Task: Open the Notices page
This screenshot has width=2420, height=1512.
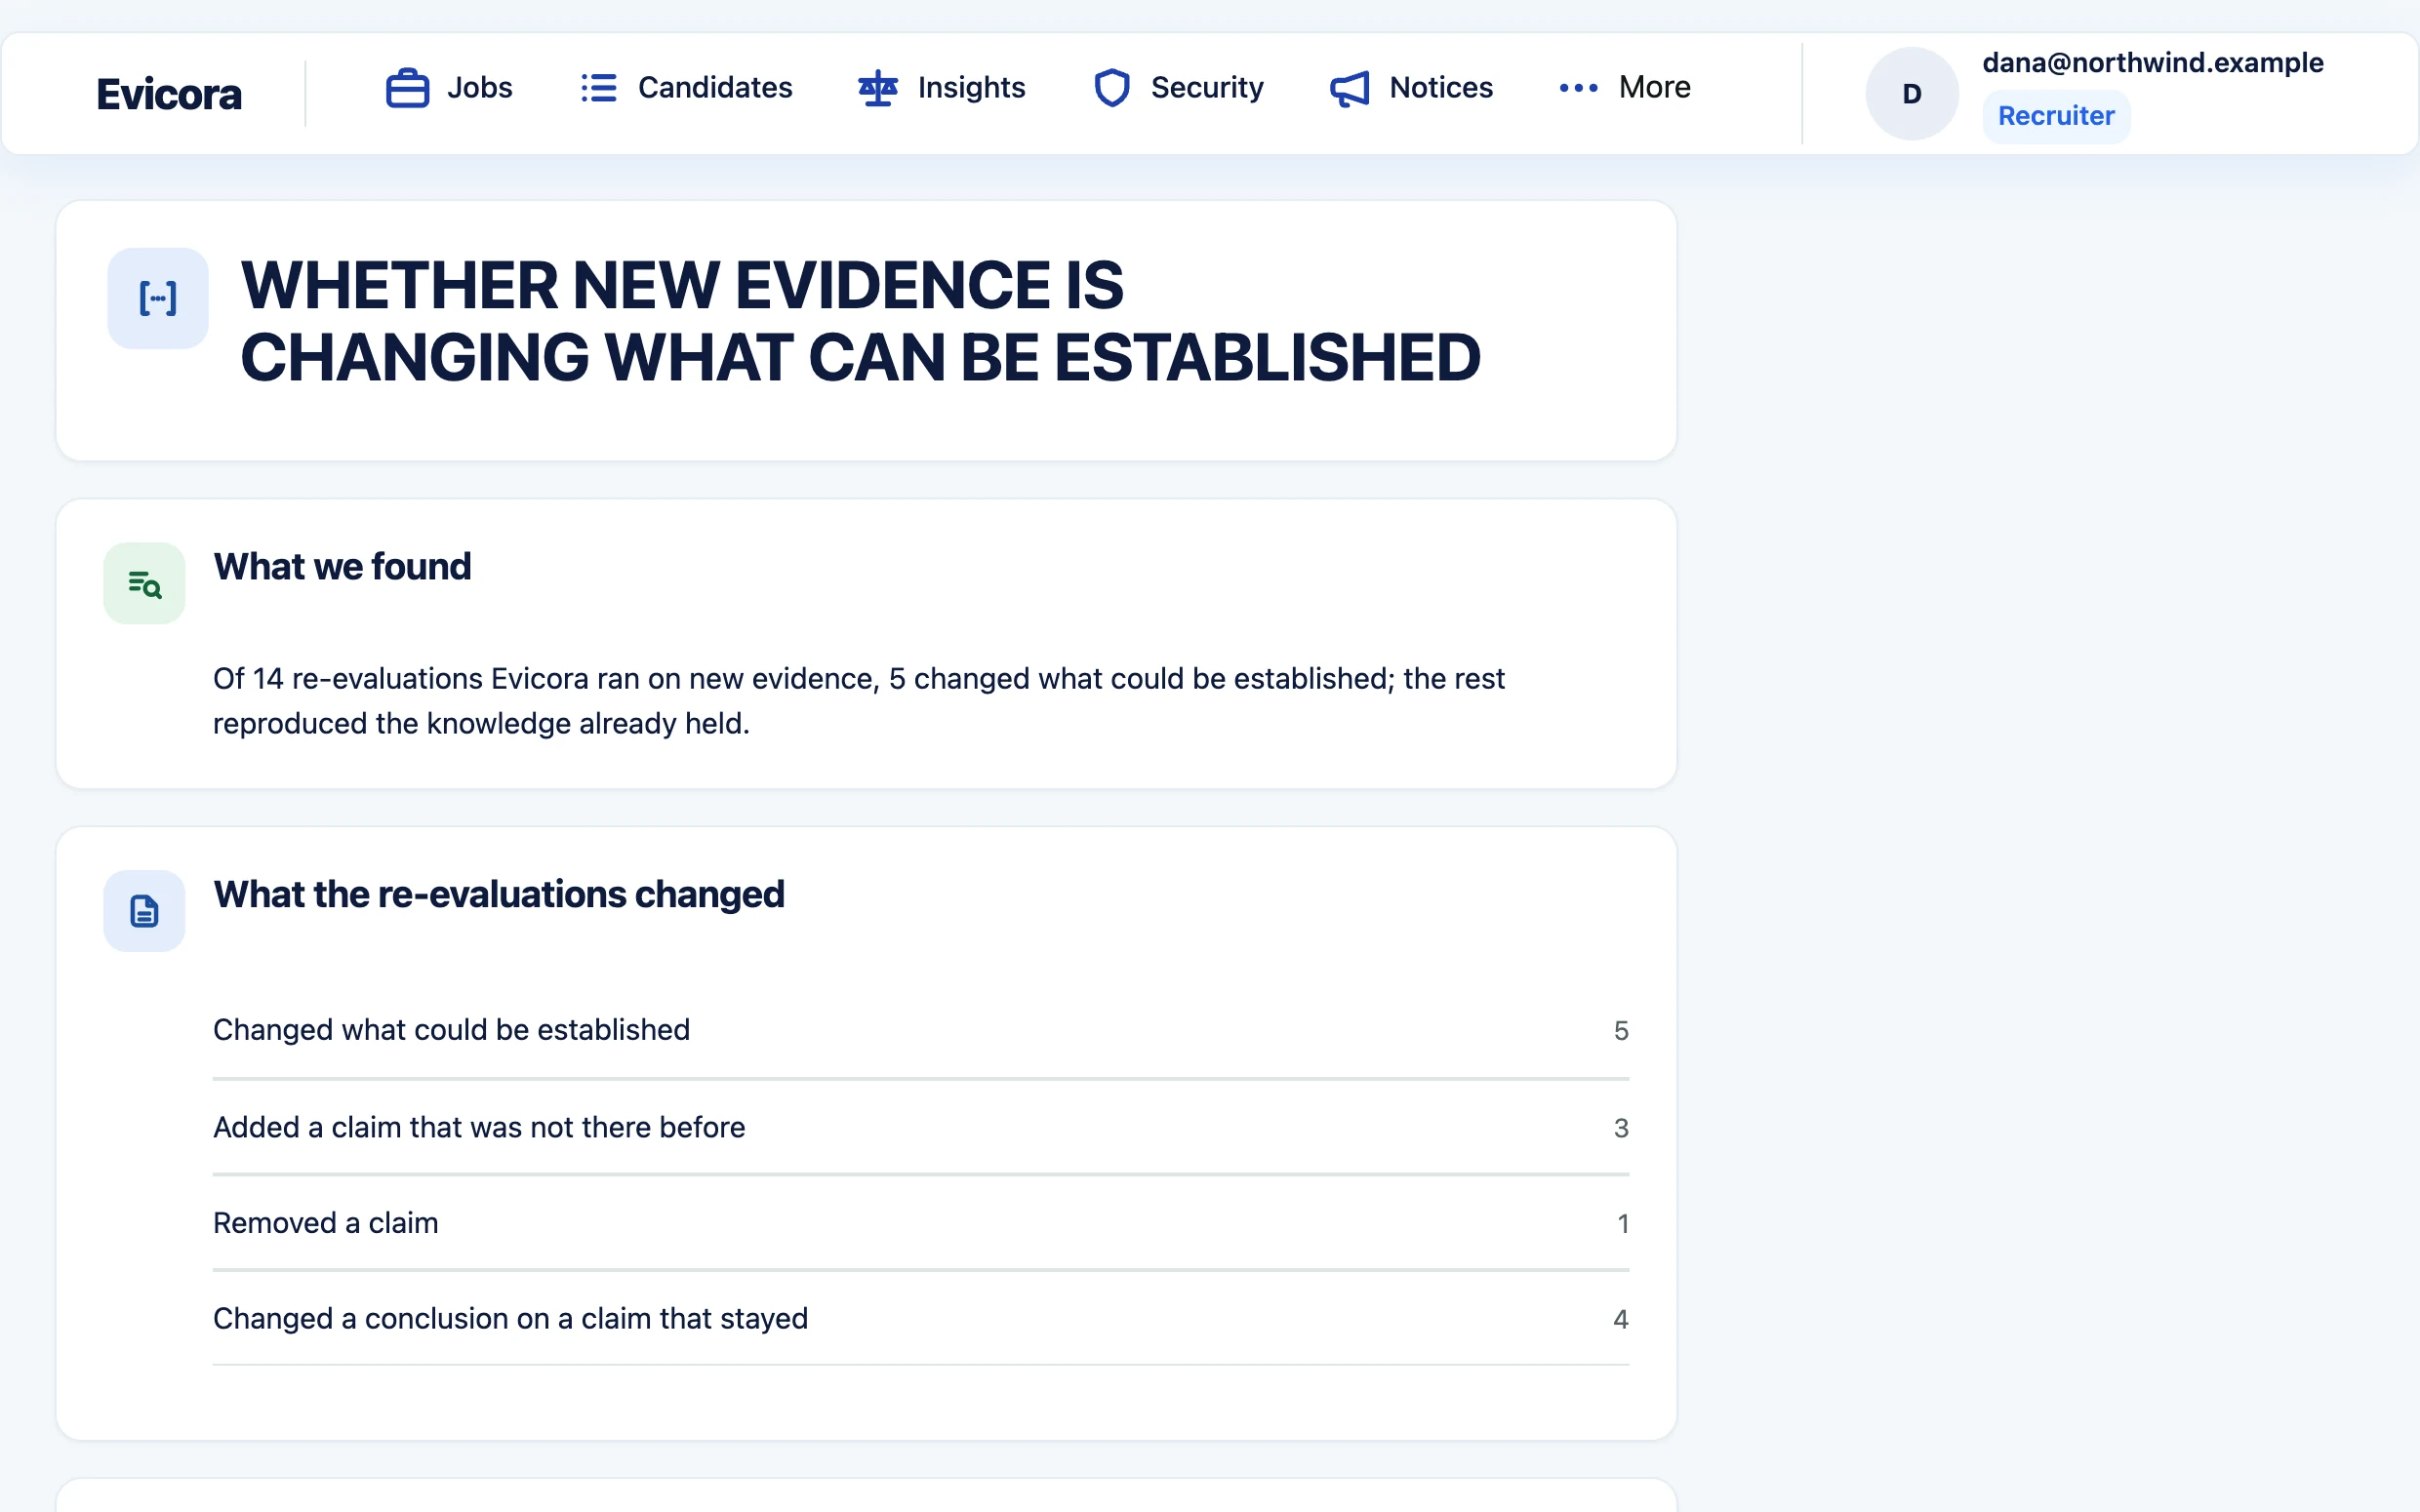Action: click(x=1410, y=88)
